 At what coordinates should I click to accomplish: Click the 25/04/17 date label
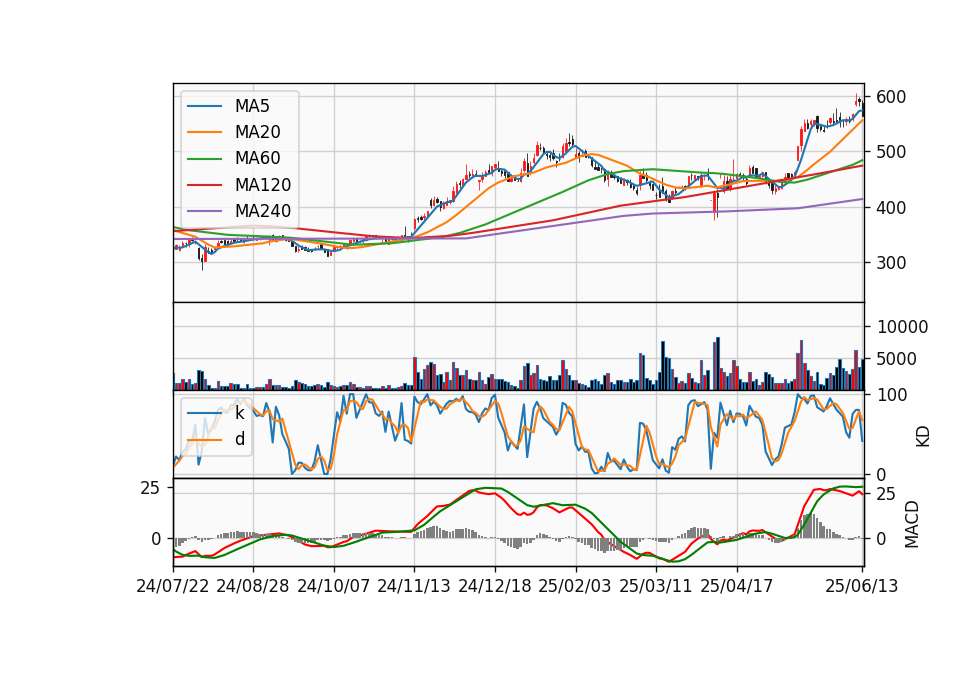pos(737,586)
